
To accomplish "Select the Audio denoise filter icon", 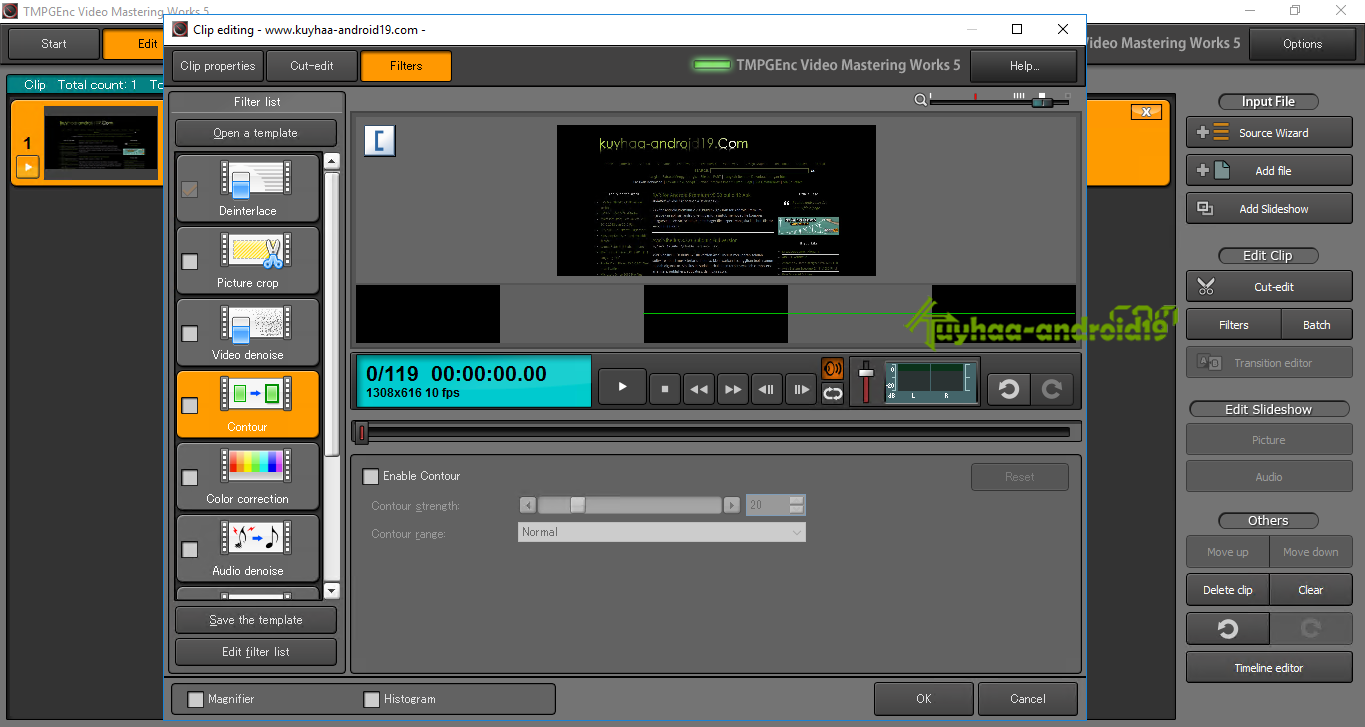I will (256, 541).
